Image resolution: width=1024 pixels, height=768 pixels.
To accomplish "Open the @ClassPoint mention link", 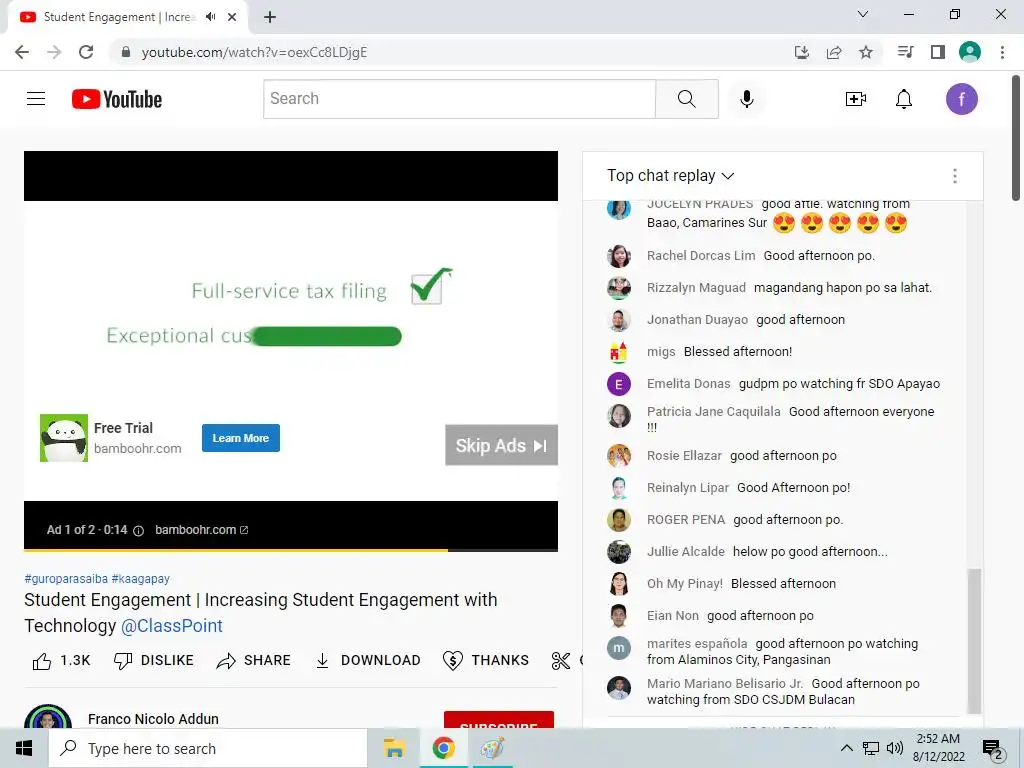I will coord(172,626).
